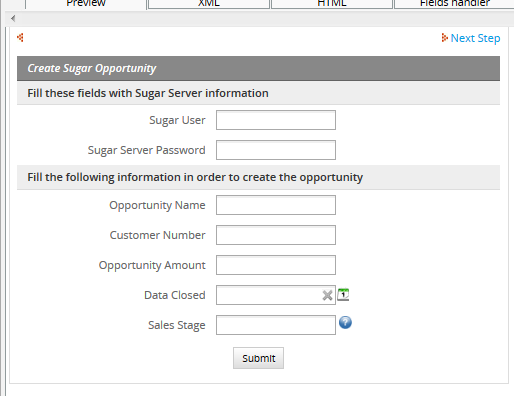
Task: Open the calendar picker for Data Closed
Action: click(x=343, y=295)
